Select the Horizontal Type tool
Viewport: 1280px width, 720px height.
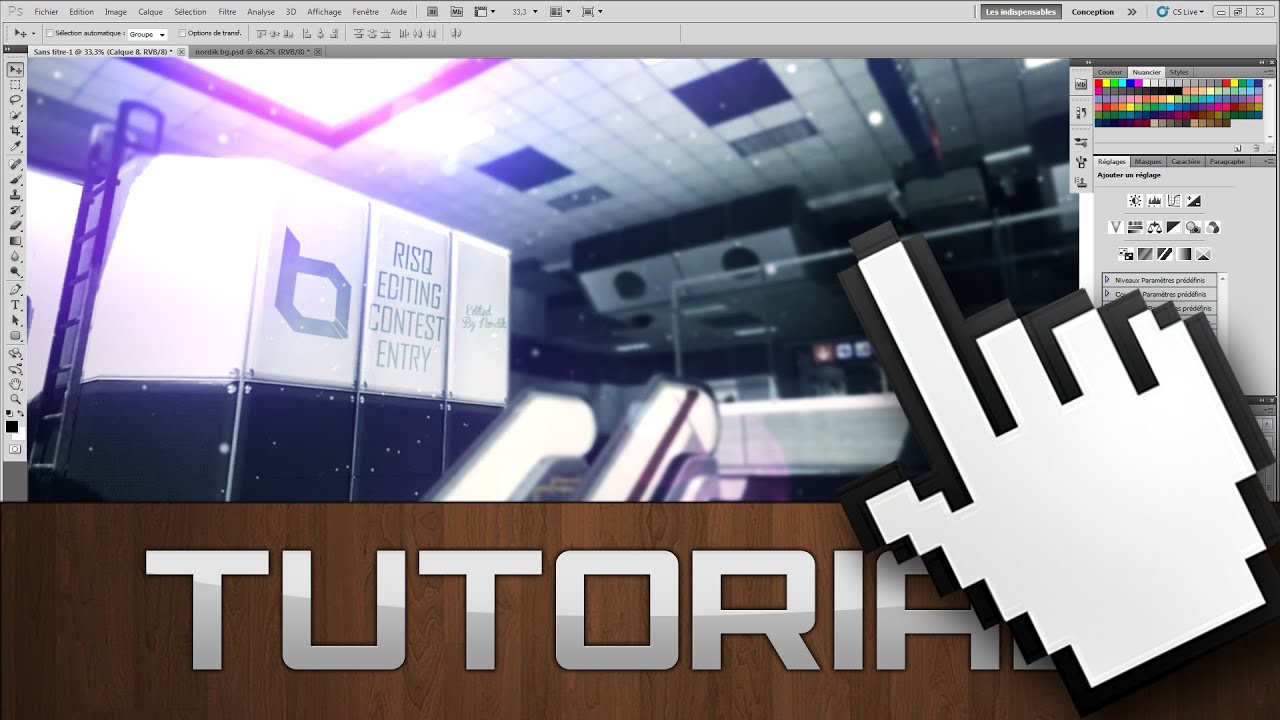pos(16,303)
